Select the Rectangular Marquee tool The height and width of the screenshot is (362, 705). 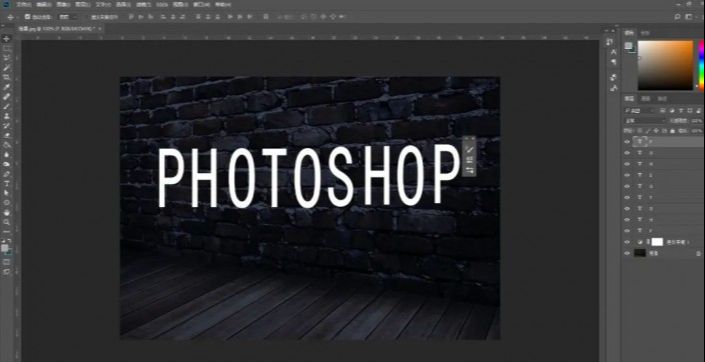[x=6, y=49]
